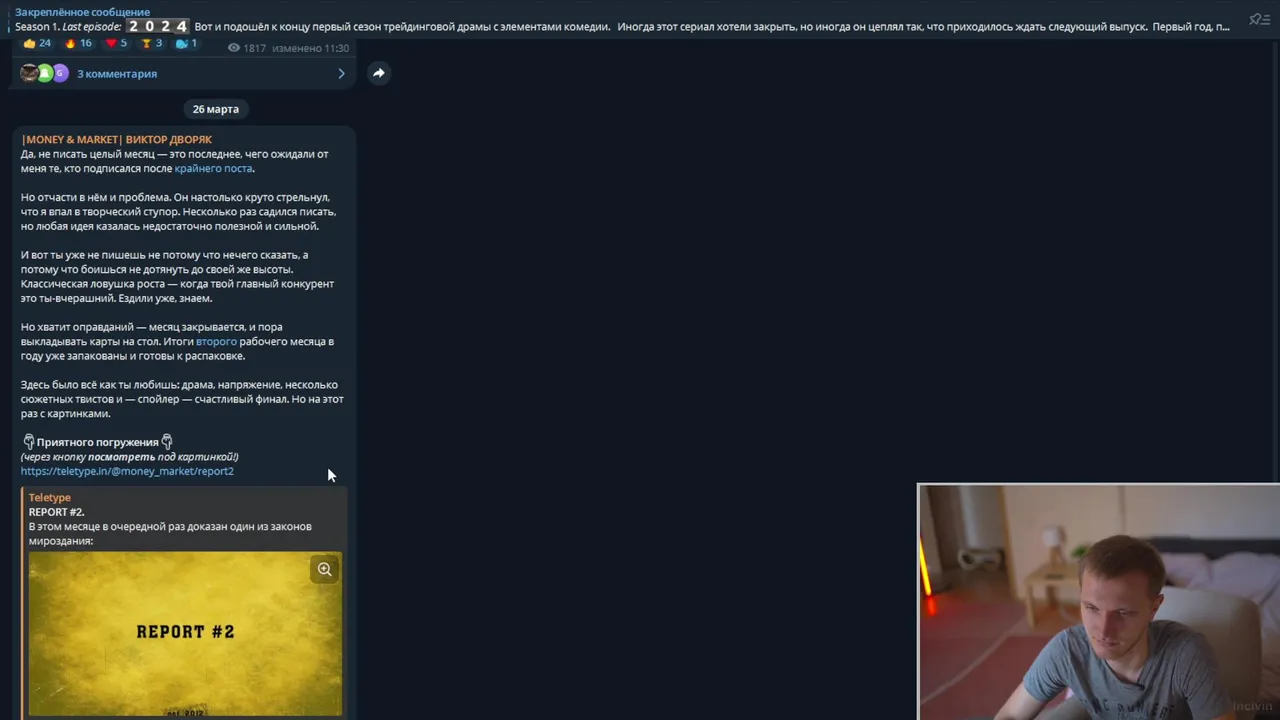
Task: Click the fire reaction with 16
Action: (78, 43)
